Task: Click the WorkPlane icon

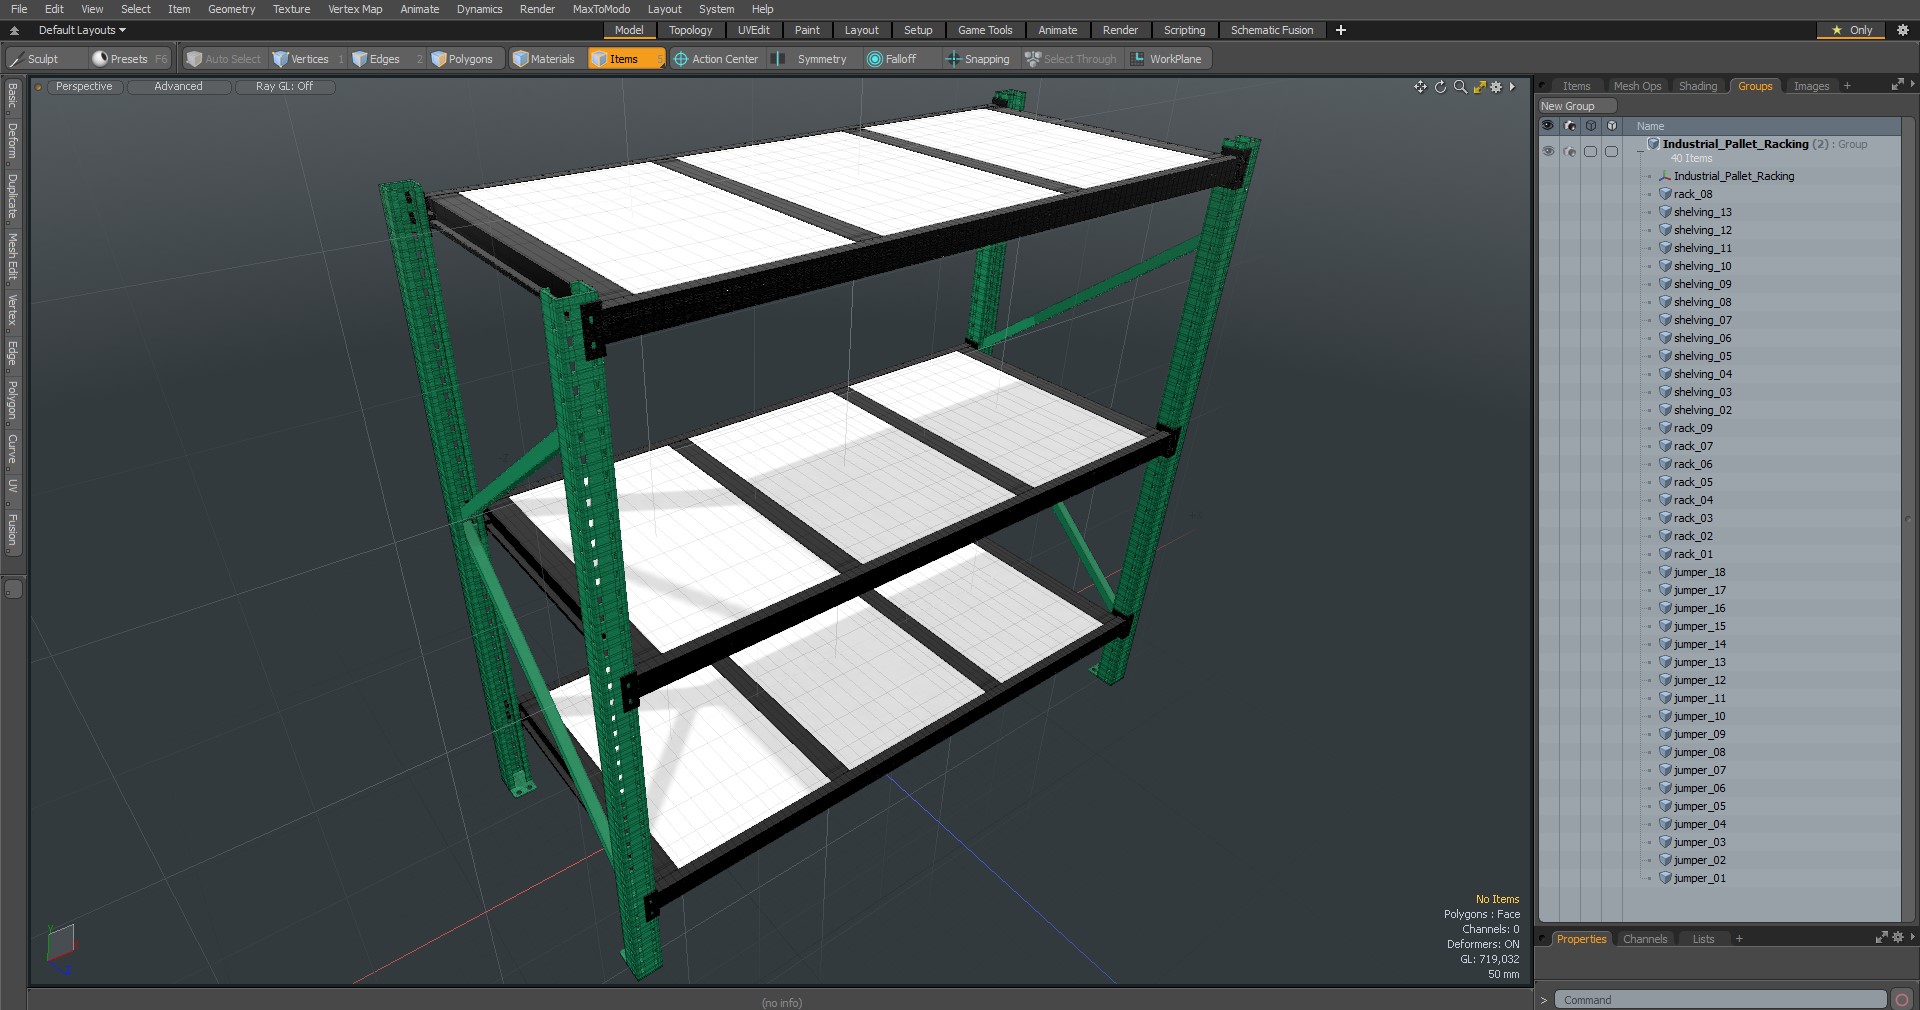Action: (x=1137, y=59)
